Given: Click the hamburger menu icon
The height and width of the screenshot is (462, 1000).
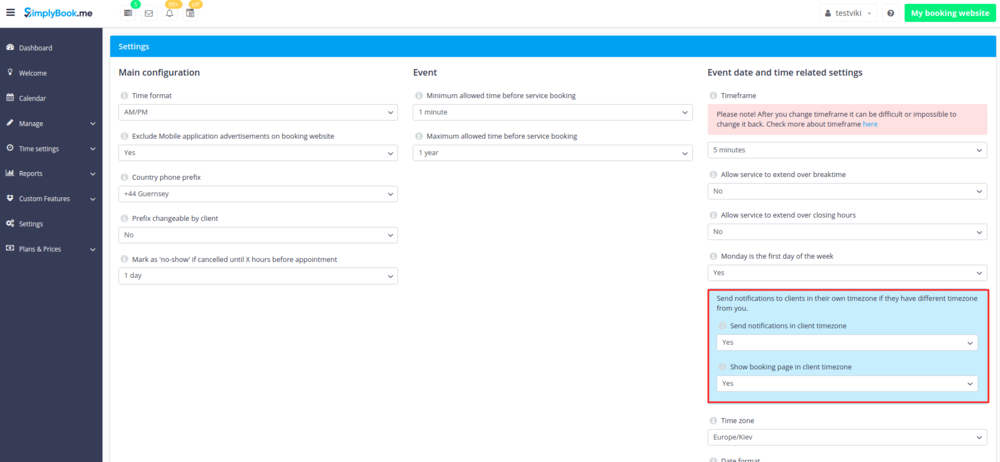Looking at the screenshot, I should (x=11, y=13).
